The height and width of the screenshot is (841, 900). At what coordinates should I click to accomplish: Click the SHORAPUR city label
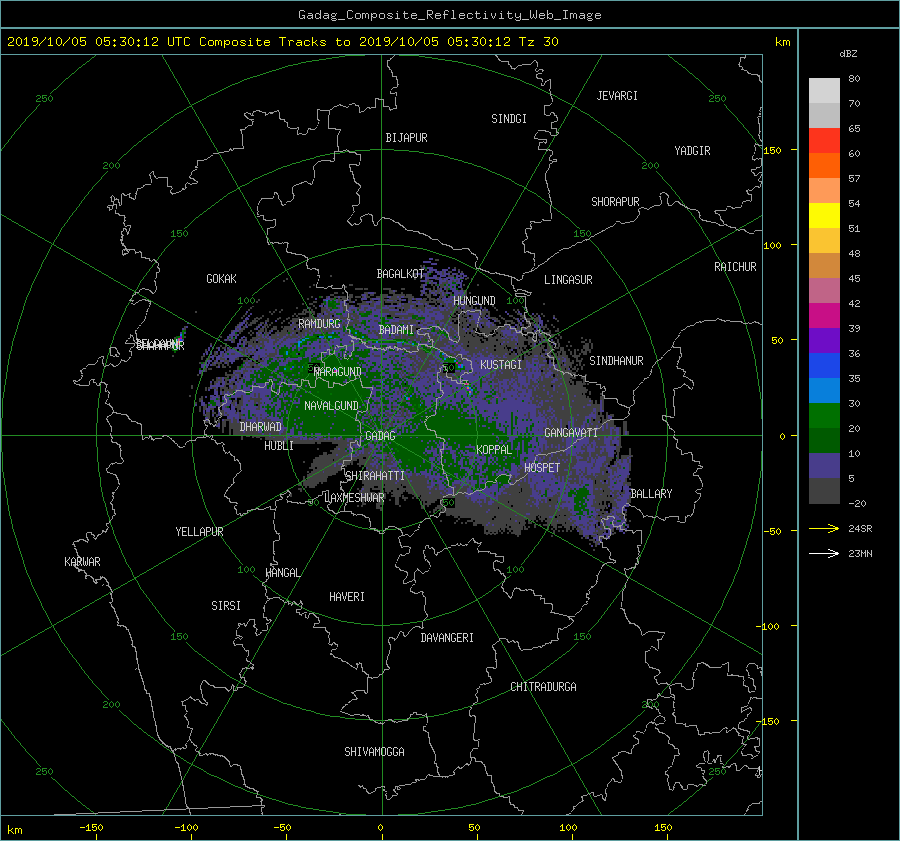[x=615, y=202]
